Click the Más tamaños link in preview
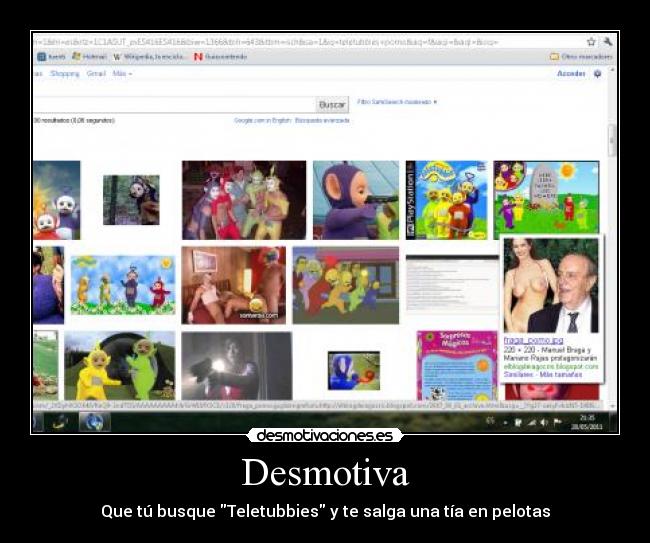This screenshot has height=543, width=650. [x=561, y=374]
